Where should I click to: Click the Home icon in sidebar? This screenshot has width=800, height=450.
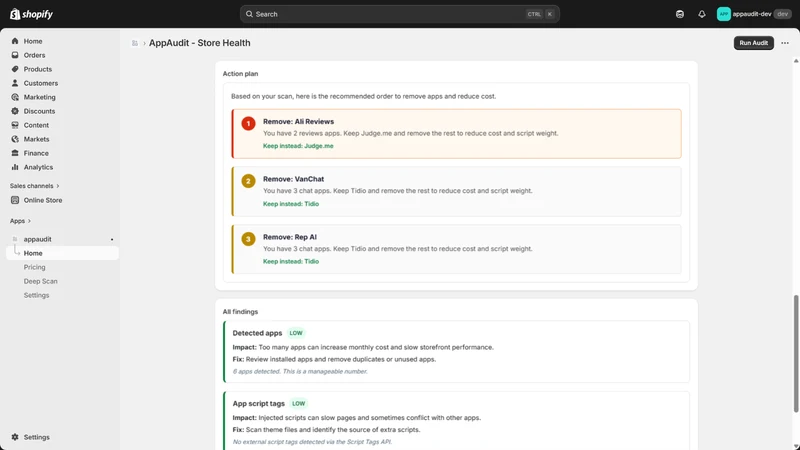click(x=15, y=41)
